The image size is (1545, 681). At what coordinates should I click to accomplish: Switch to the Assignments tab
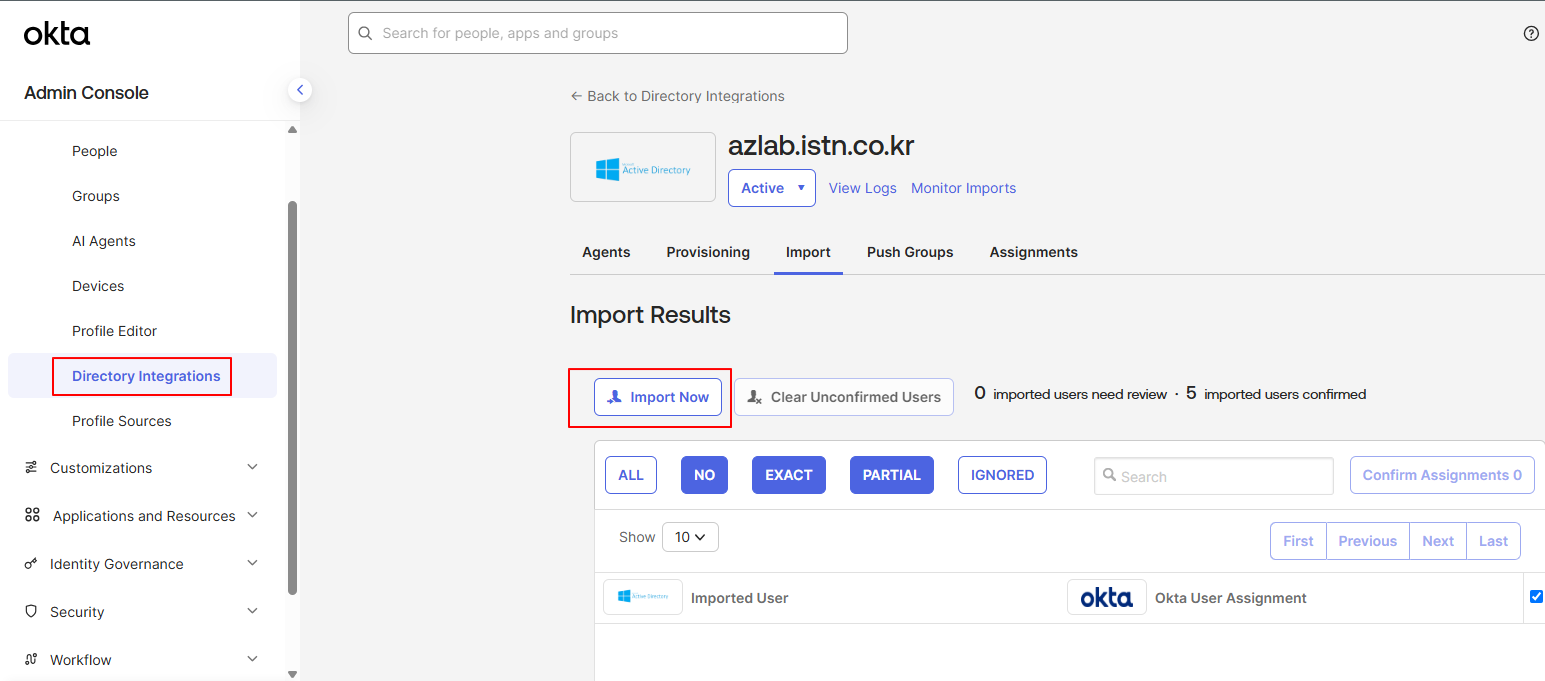[1034, 252]
